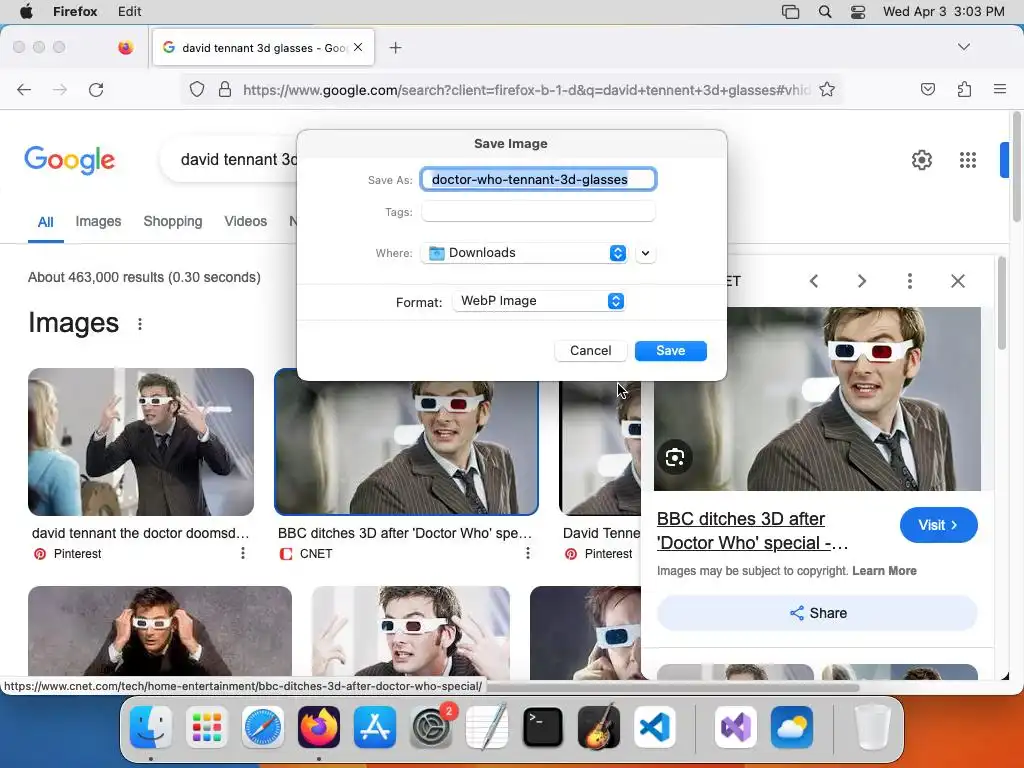Open options for the CNET result
Screen dimensions: 1024x768
pyautogui.click(x=528, y=553)
